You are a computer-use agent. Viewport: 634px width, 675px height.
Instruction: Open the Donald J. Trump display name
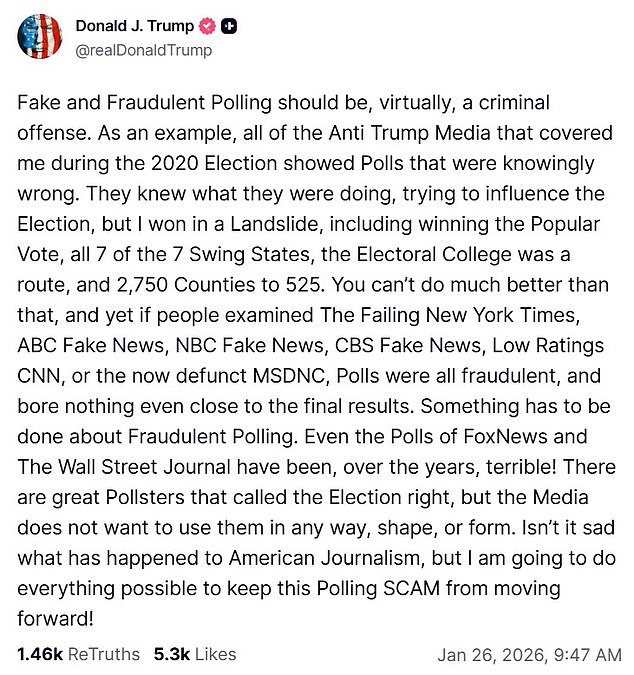[135, 27]
